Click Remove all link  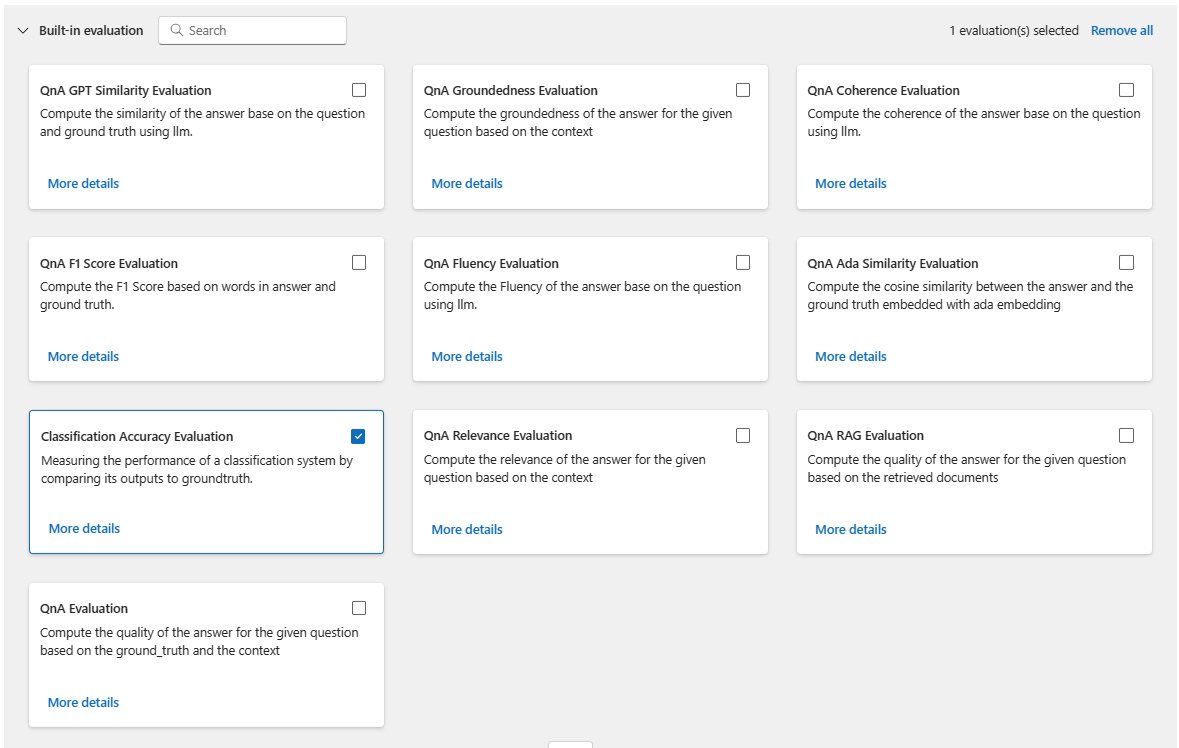coord(1121,31)
